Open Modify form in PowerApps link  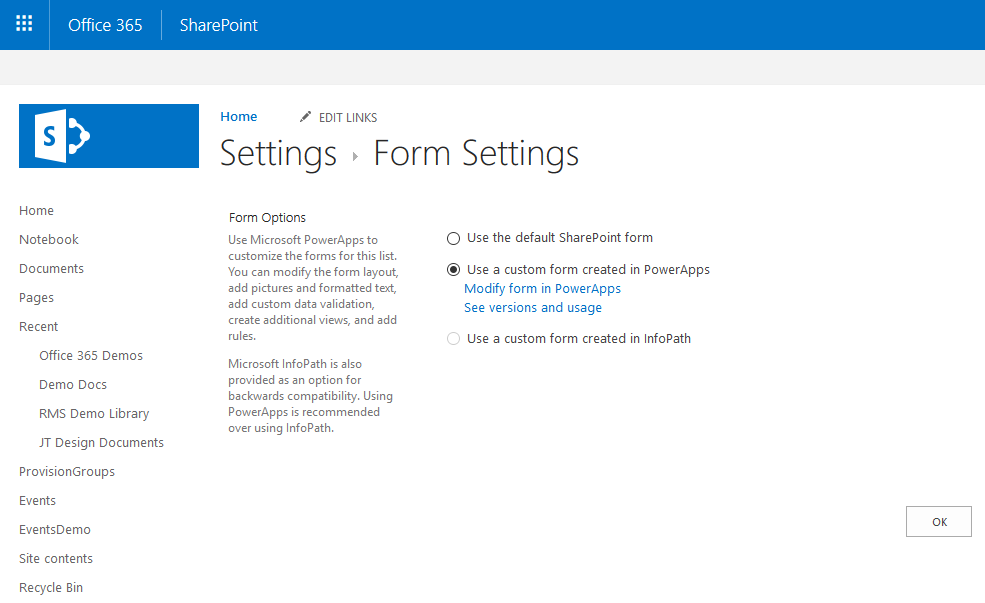point(542,288)
